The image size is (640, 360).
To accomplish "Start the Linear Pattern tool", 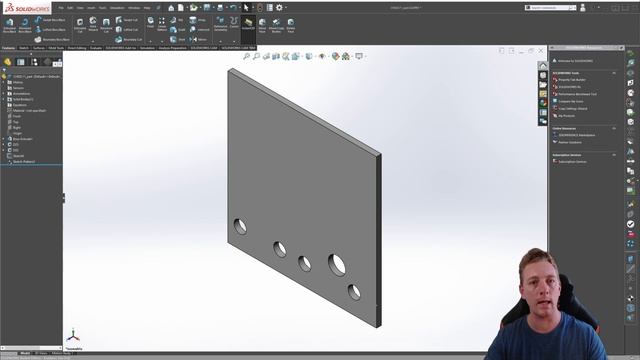I will click(162, 24).
